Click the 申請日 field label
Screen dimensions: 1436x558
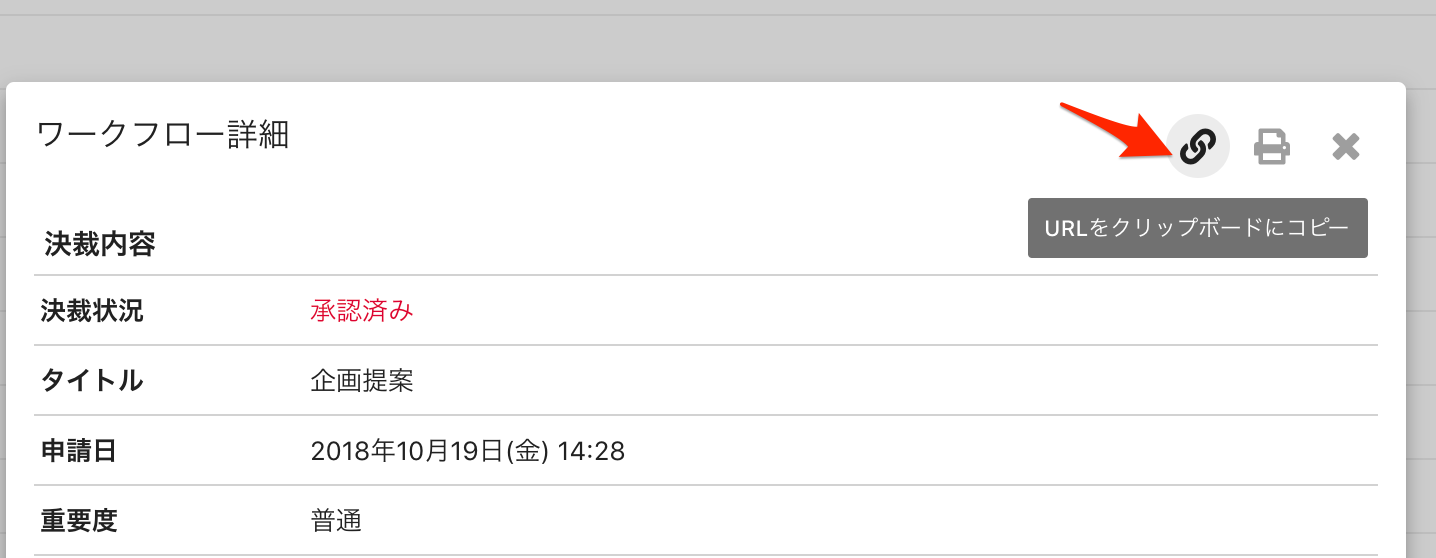[x=79, y=451]
